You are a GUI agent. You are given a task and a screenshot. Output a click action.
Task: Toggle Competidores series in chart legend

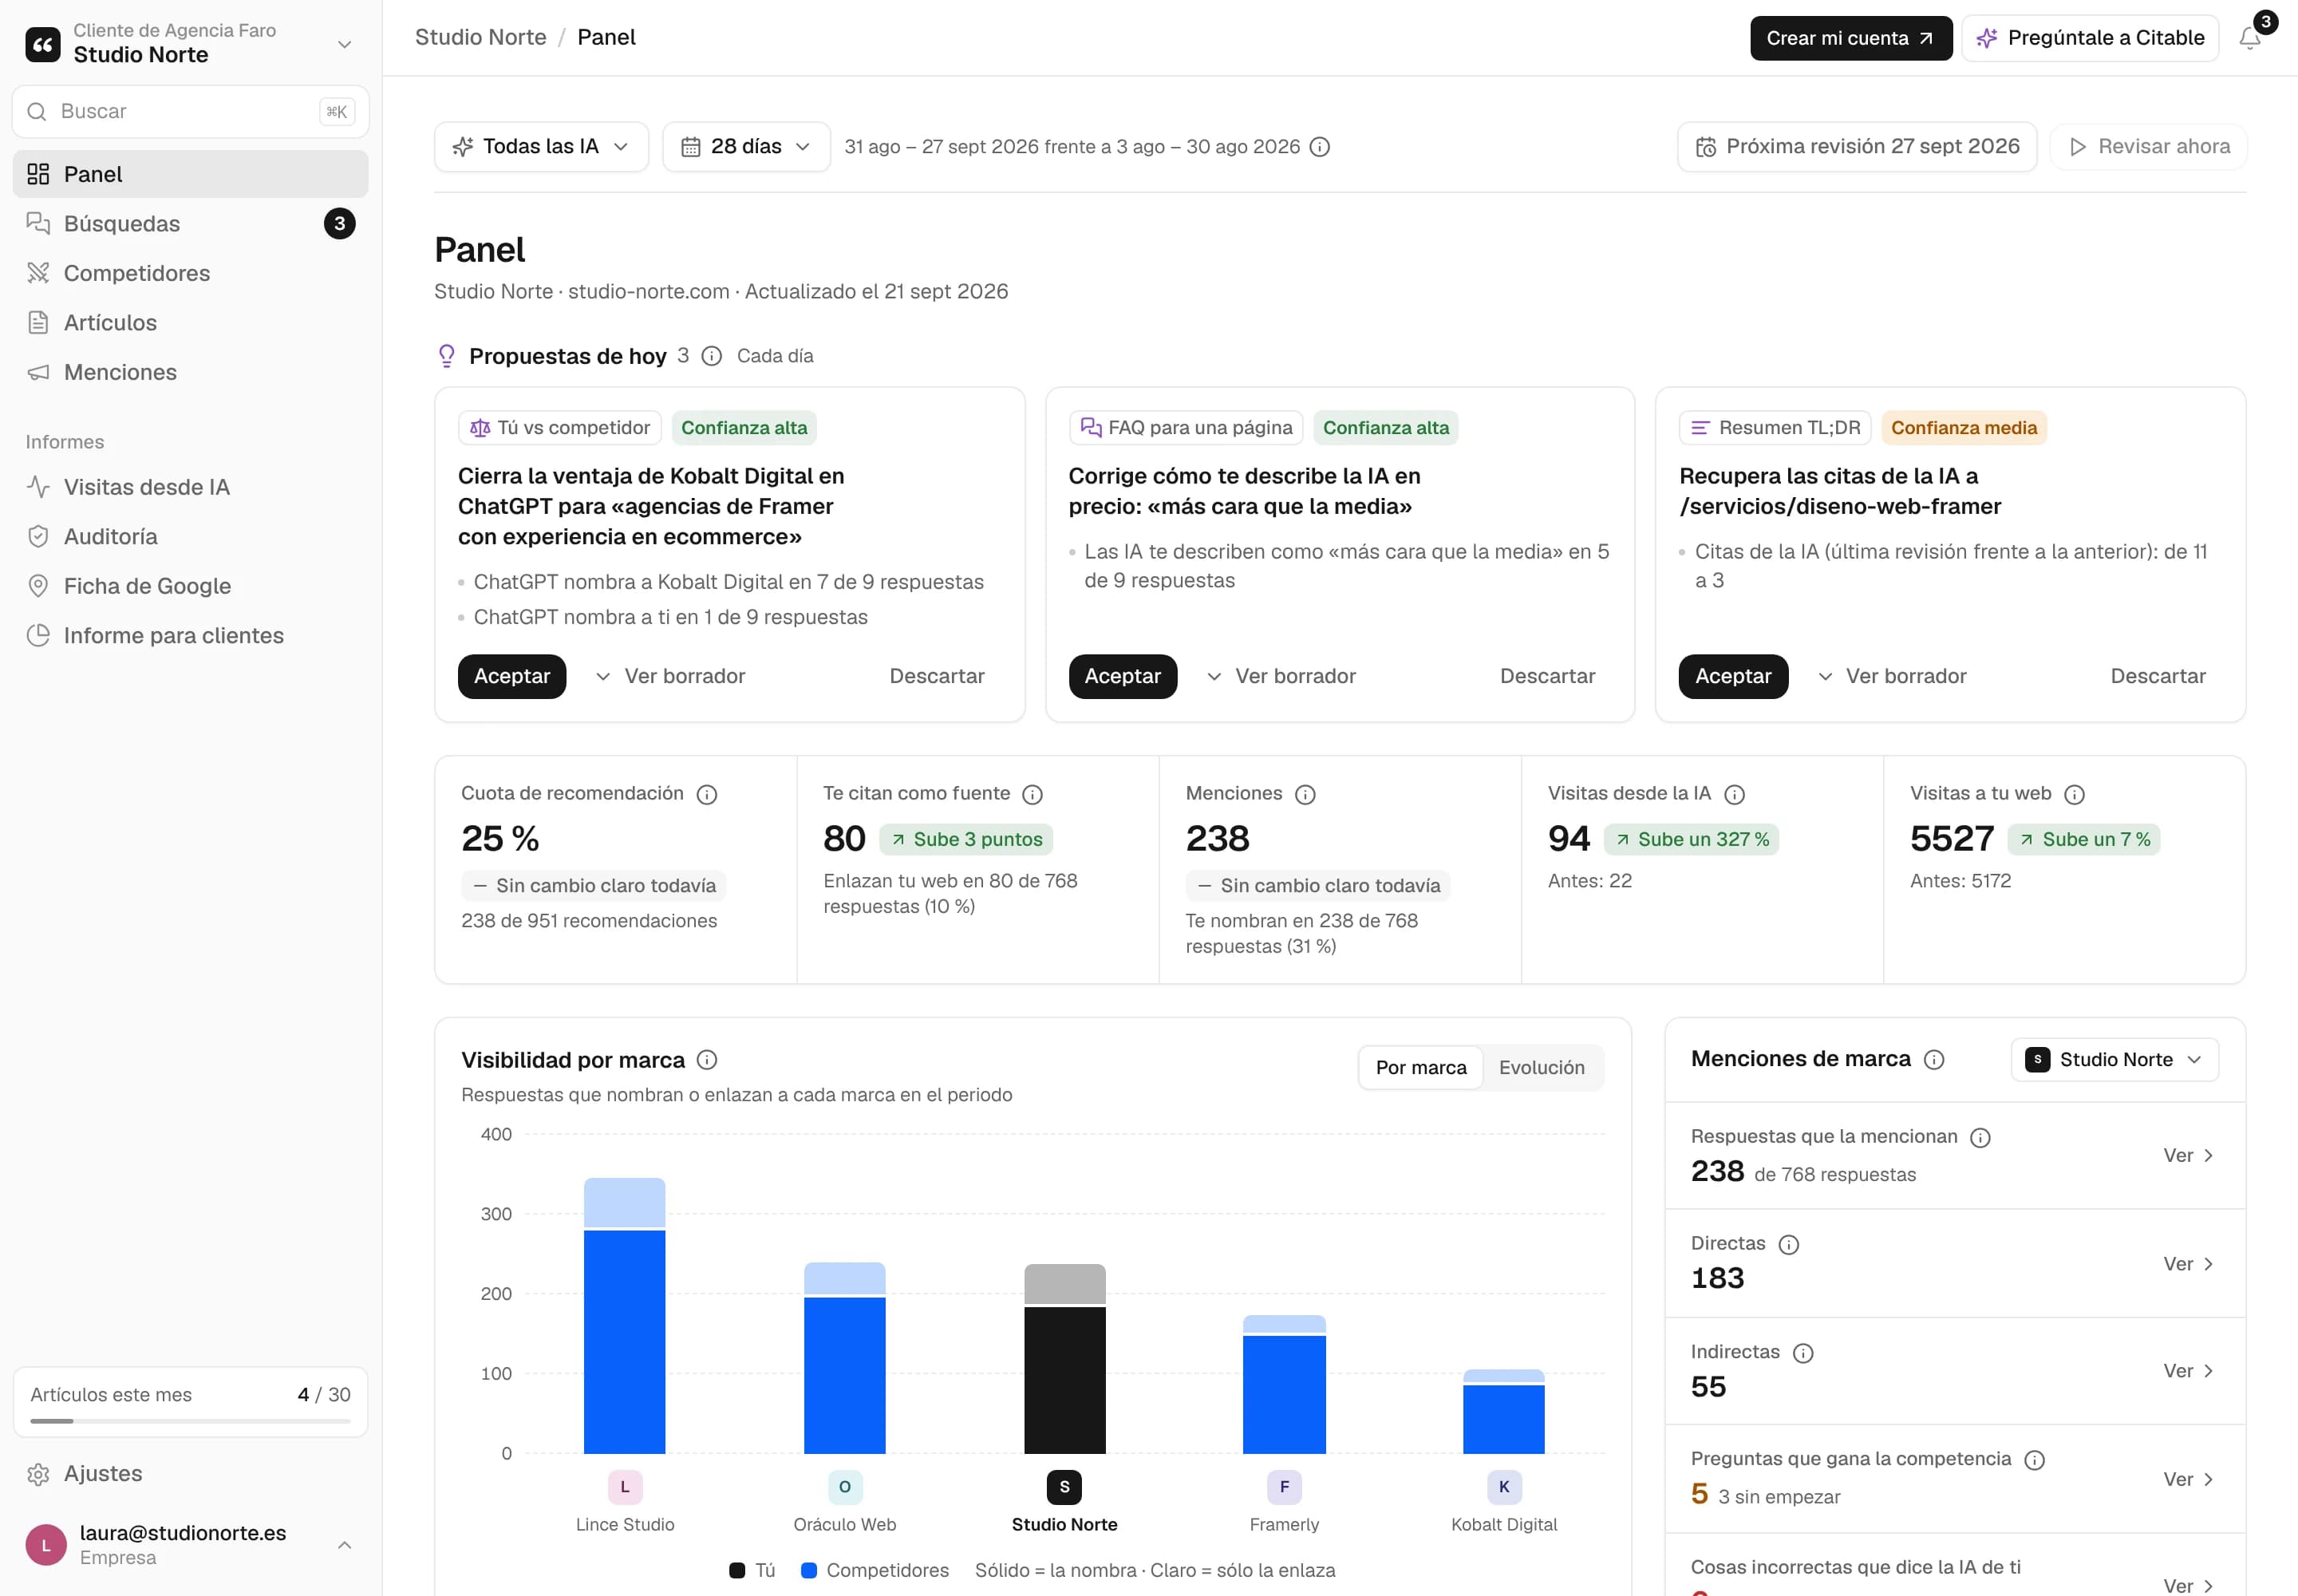[x=875, y=1570]
